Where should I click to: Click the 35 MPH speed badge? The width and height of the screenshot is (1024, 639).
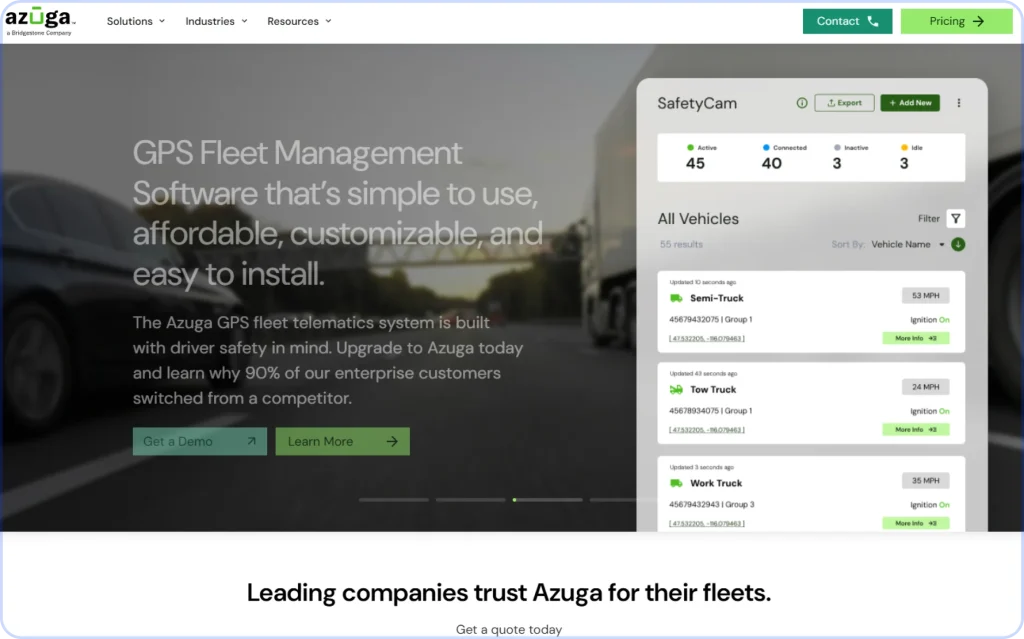pos(925,480)
